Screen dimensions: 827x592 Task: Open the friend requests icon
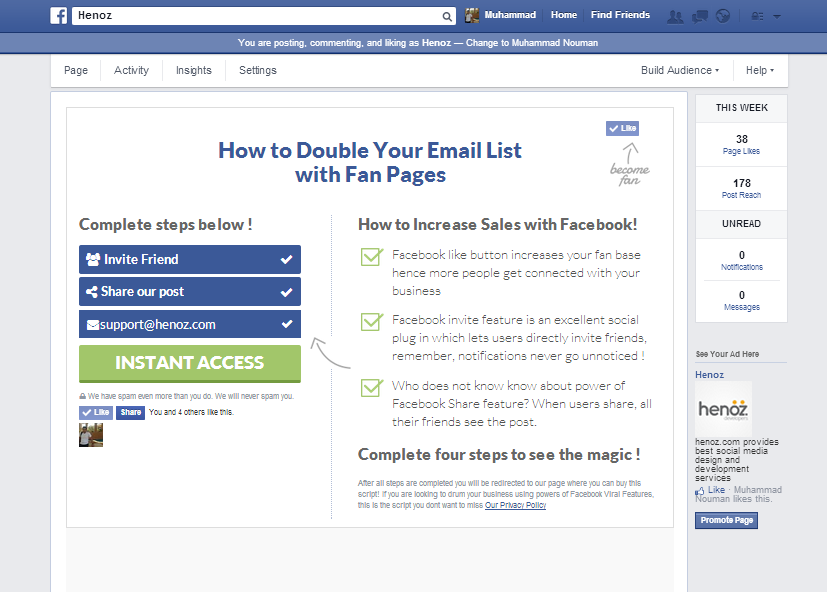[x=675, y=16]
